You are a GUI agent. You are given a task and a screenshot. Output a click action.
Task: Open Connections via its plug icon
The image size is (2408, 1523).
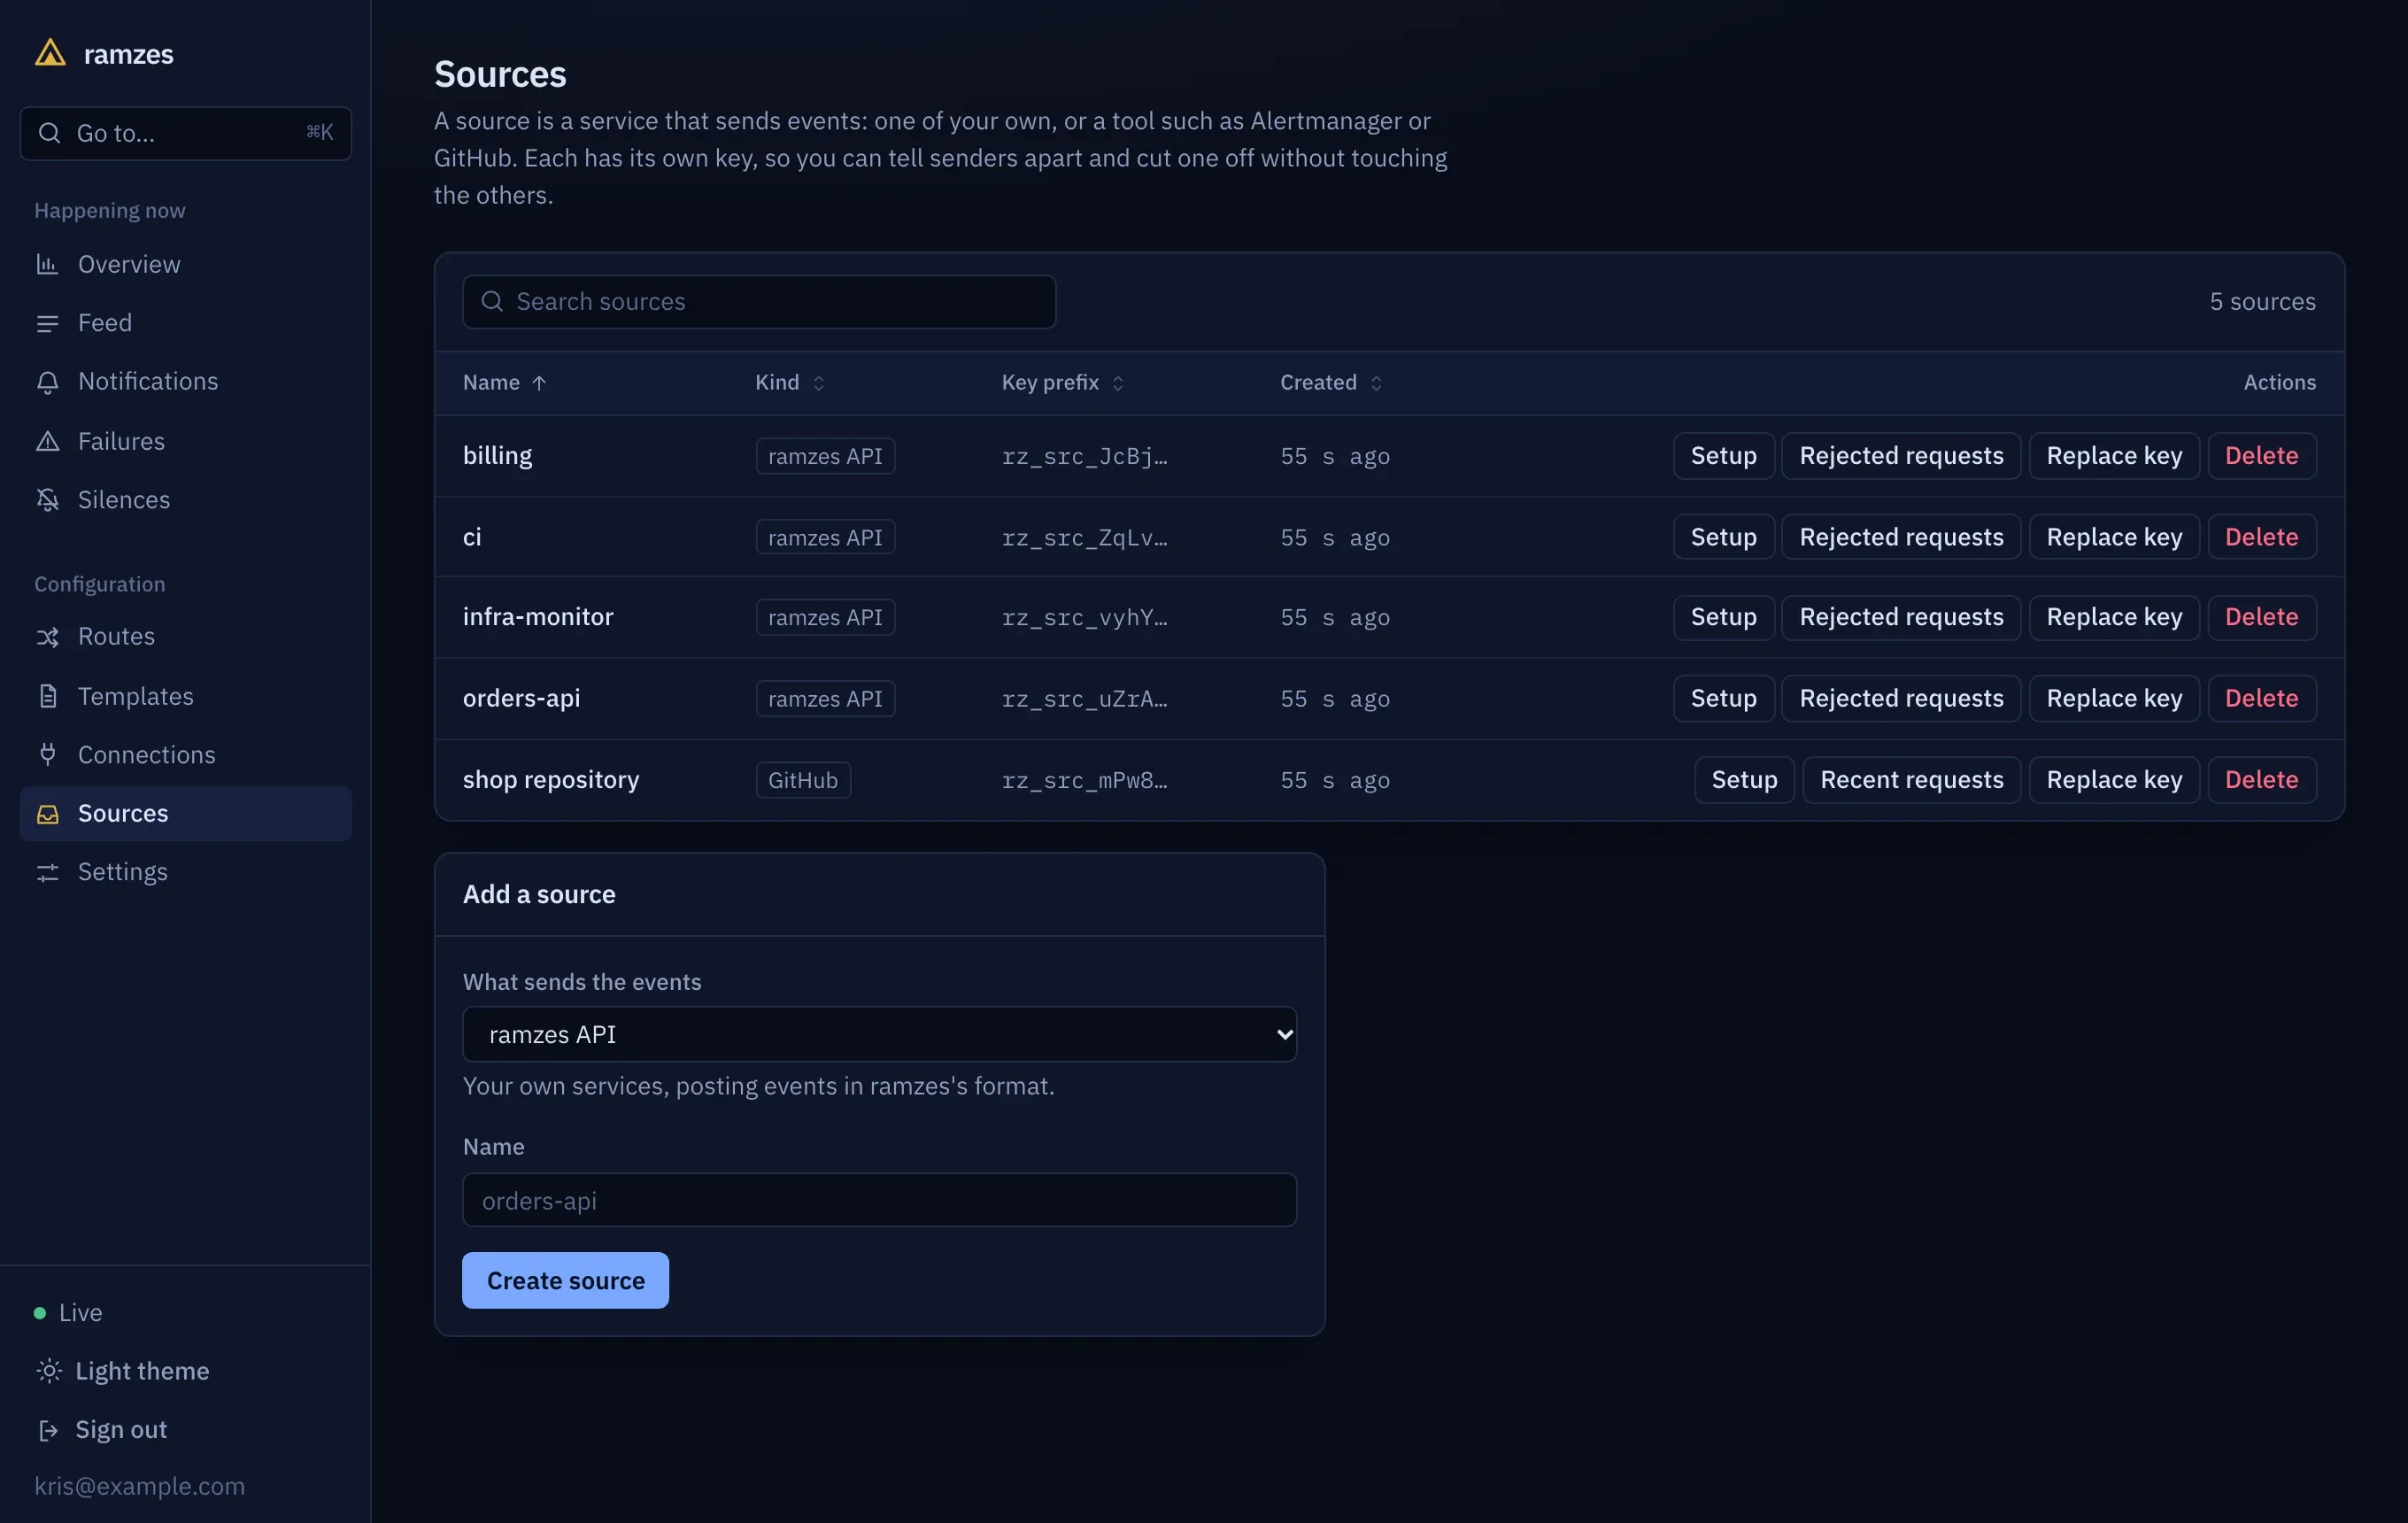(x=47, y=755)
